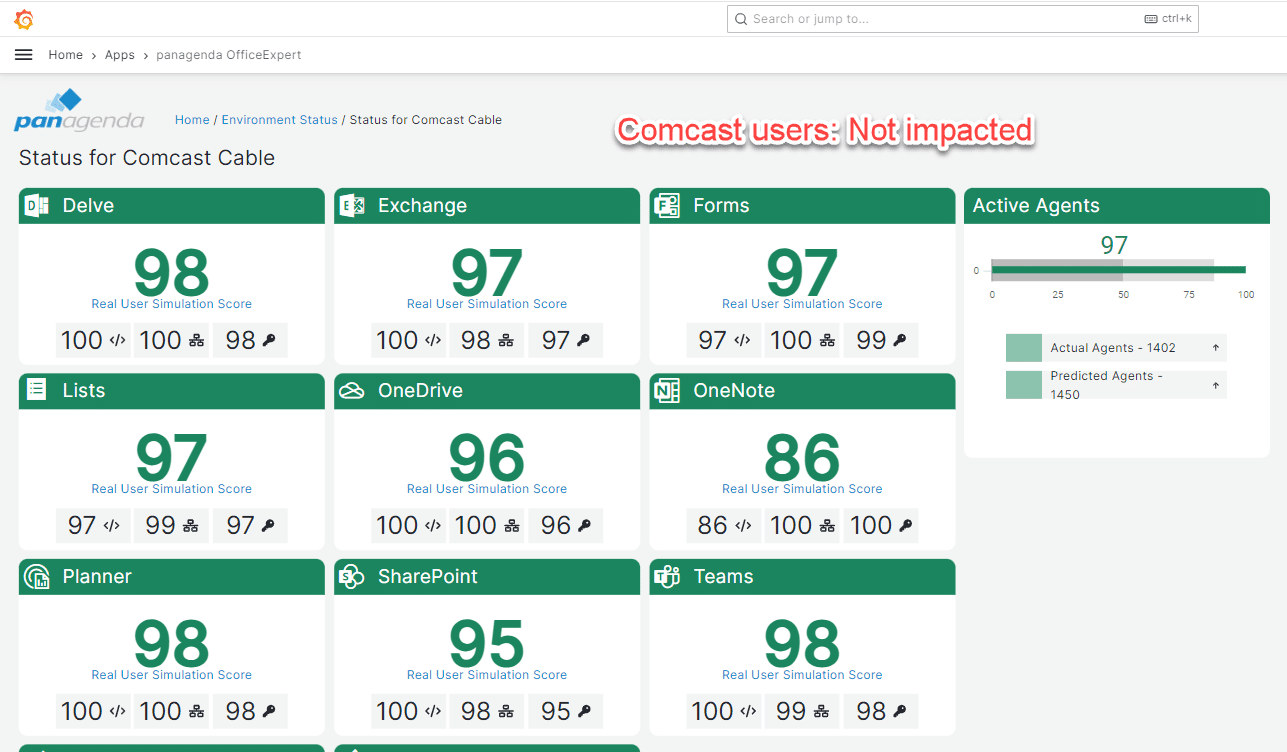Click the Forms app icon
The image size is (1287, 752).
pyautogui.click(x=667, y=206)
